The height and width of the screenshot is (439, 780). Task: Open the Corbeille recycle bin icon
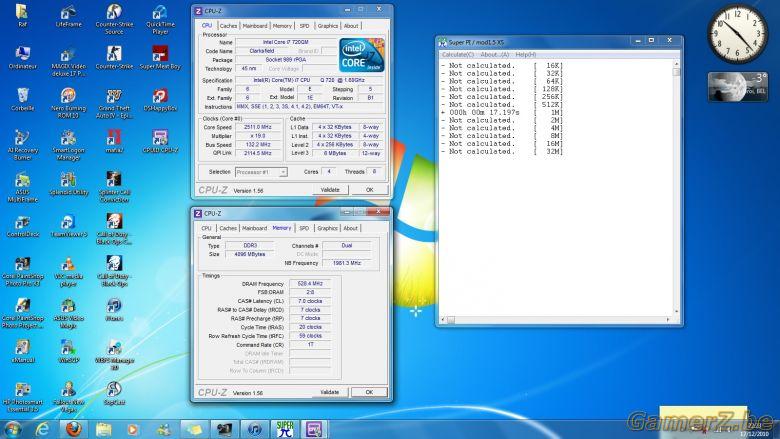(x=22, y=99)
